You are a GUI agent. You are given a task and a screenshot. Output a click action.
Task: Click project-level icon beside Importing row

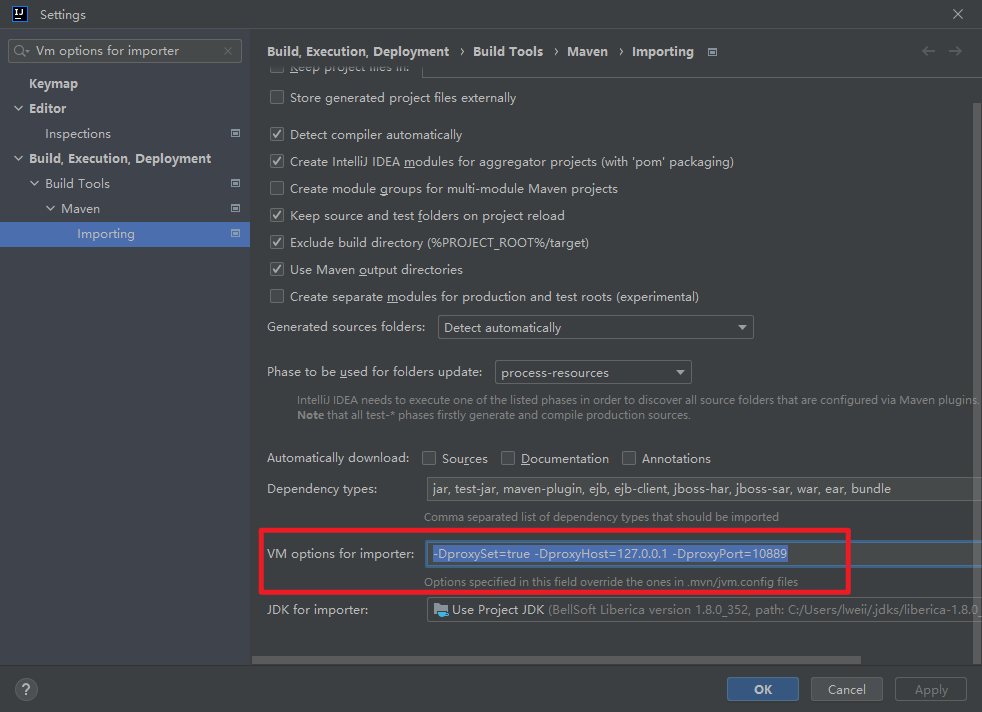coord(235,234)
